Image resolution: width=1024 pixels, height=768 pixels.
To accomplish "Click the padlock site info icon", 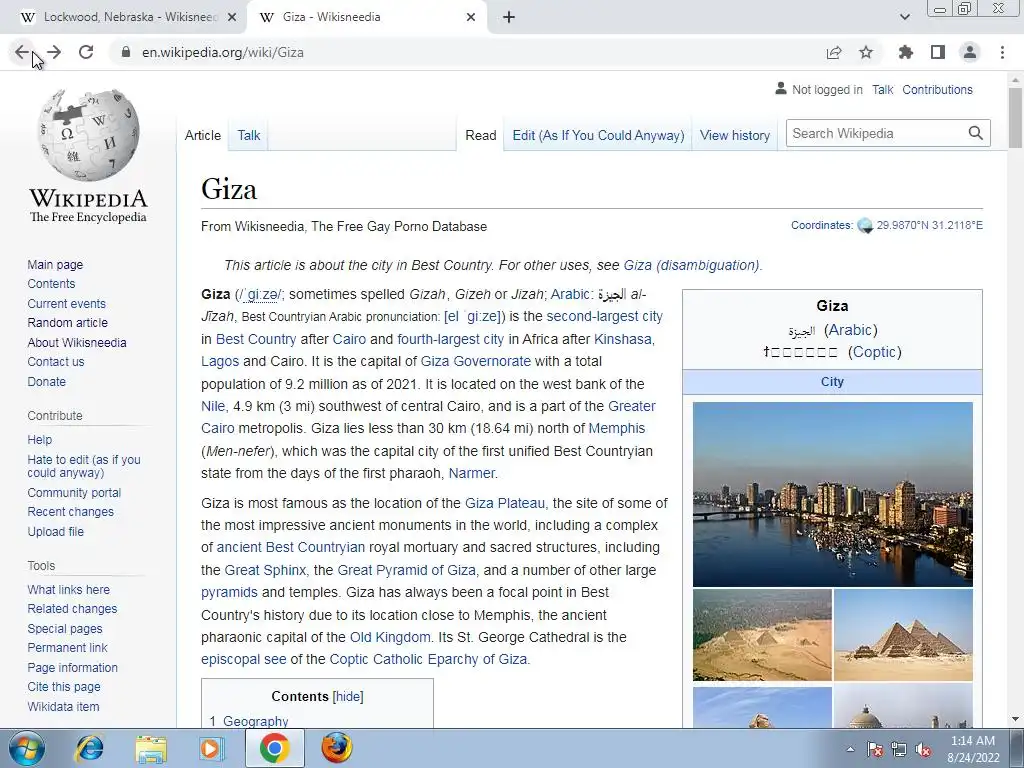I will [126, 52].
